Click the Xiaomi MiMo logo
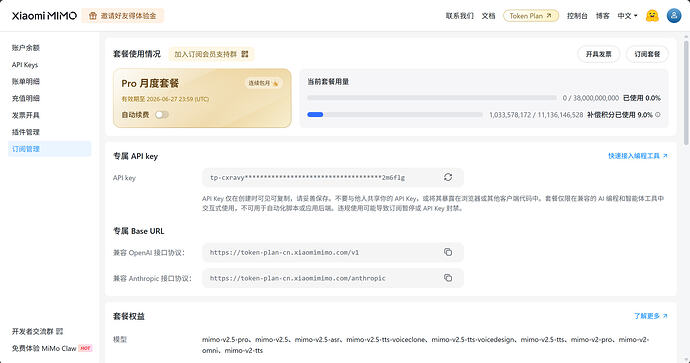690x363 pixels. click(44, 16)
